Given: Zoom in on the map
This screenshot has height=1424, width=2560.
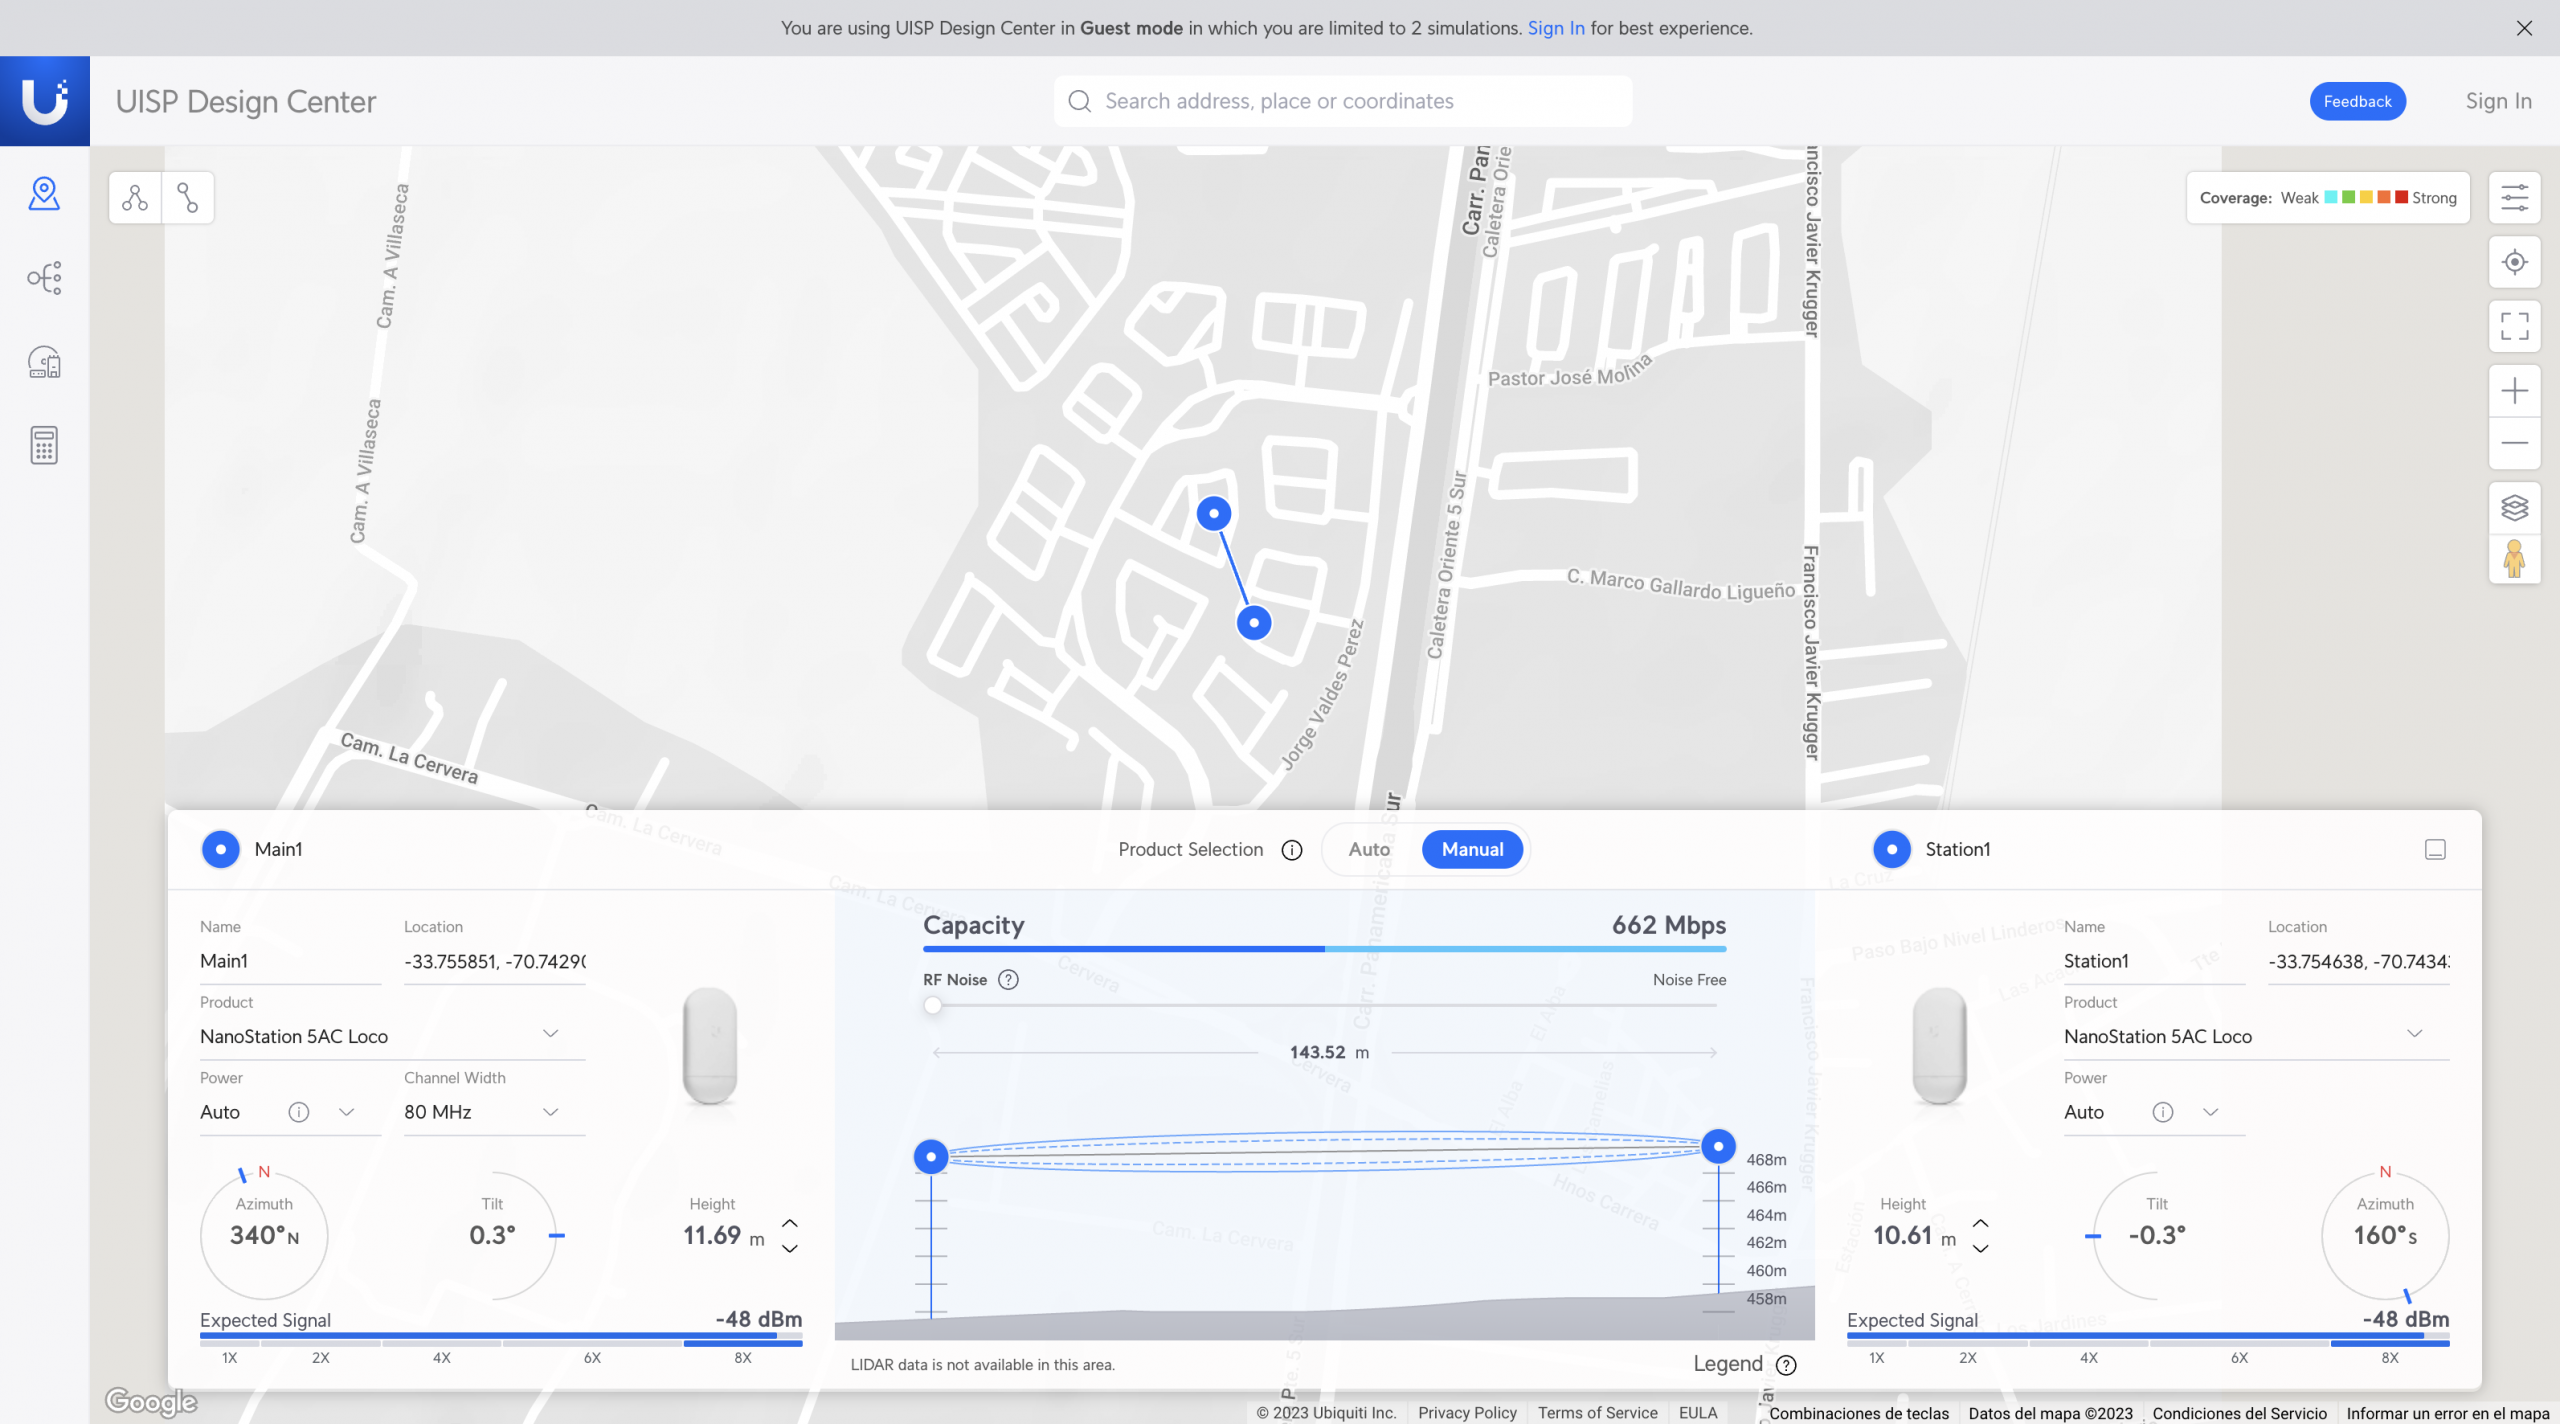Looking at the screenshot, I should pyautogui.click(x=2514, y=391).
